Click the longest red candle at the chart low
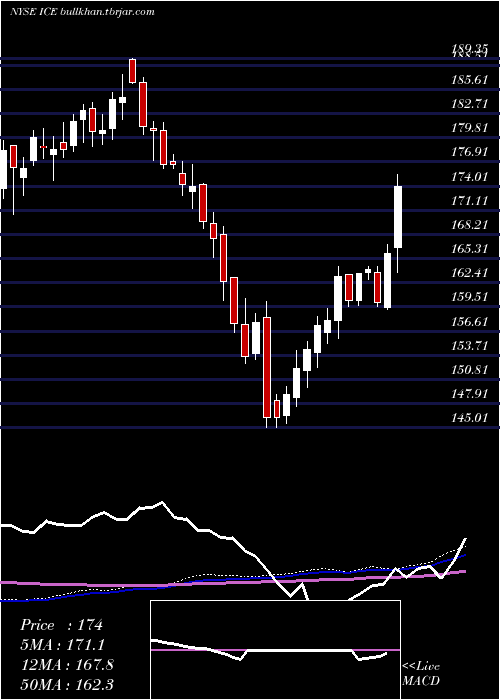 [x=267, y=367]
